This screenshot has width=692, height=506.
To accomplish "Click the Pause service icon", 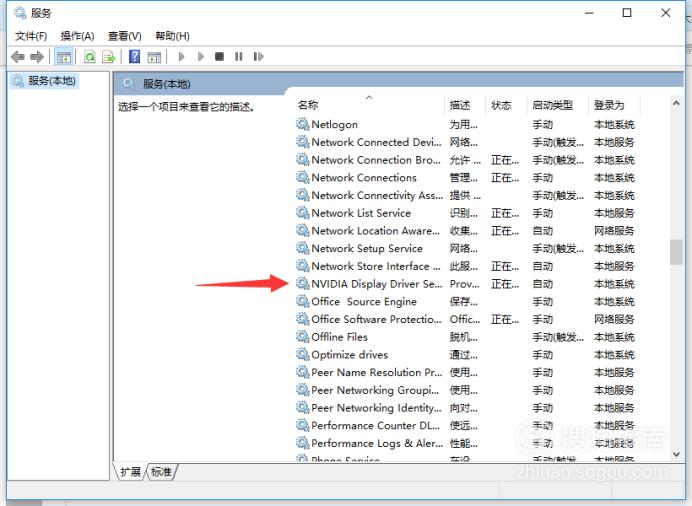I will pos(239,56).
